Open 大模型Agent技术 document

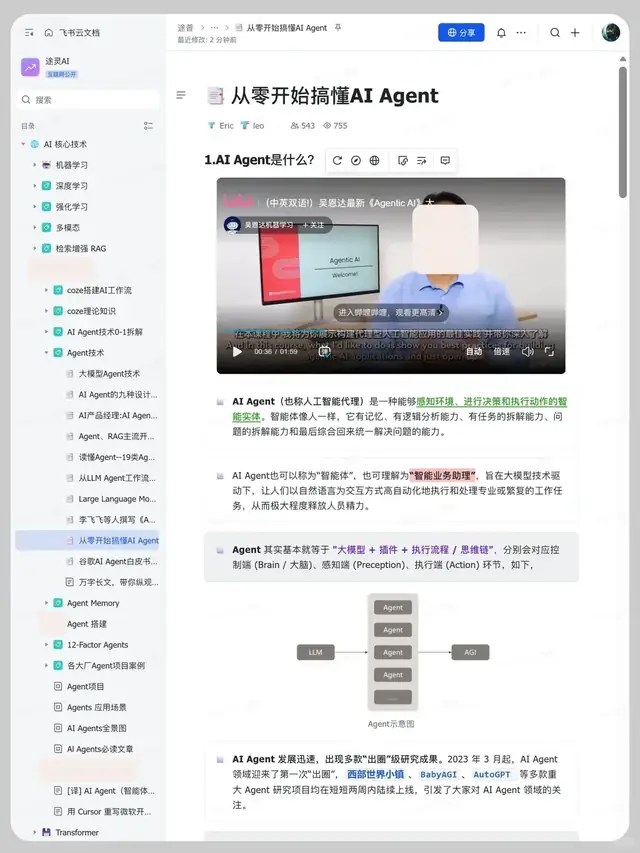click(109, 374)
